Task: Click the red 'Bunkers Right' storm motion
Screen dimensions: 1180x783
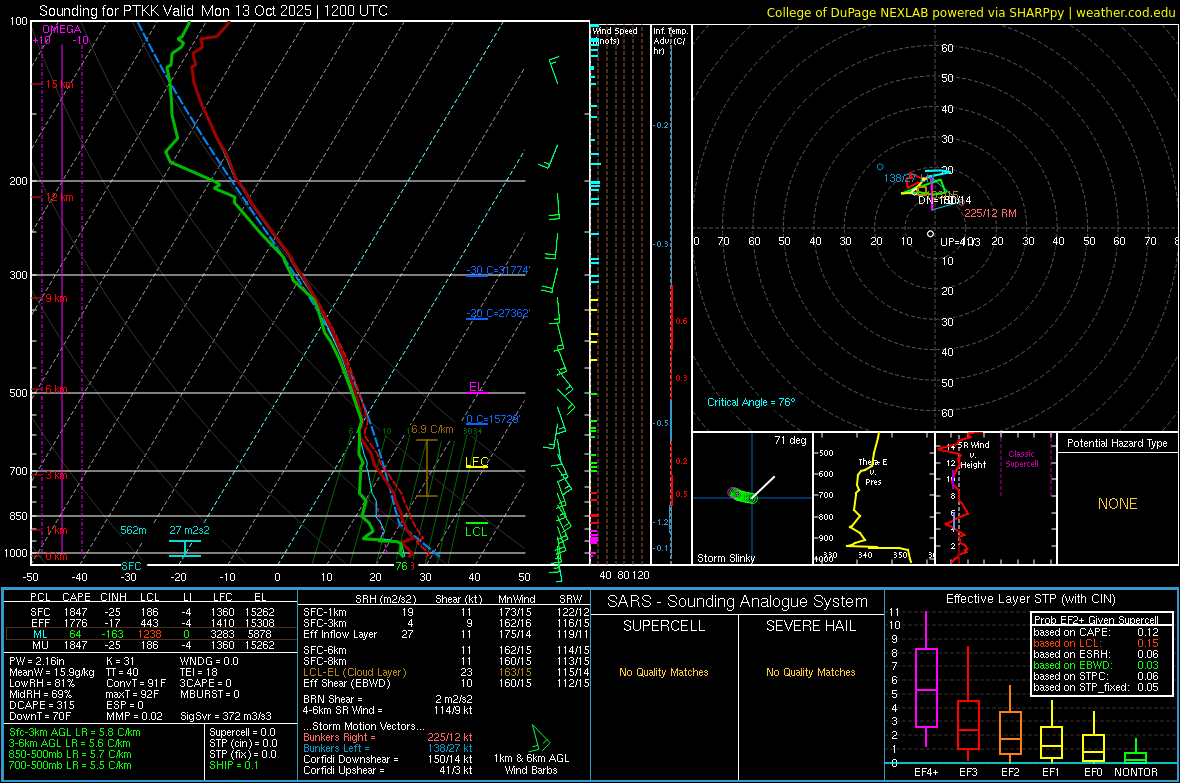Action: (x=388, y=737)
